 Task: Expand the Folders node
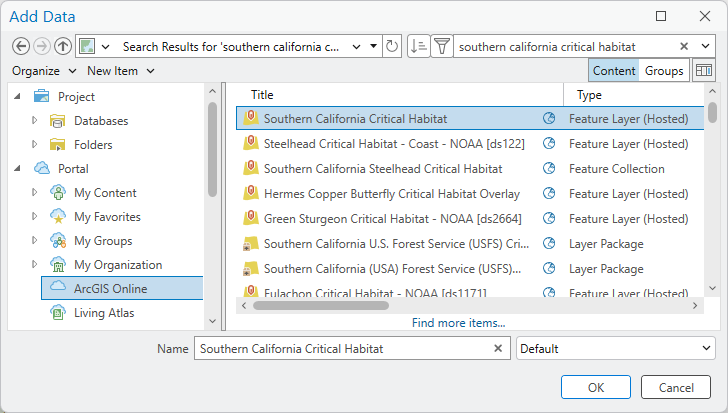(x=34, y=144)
